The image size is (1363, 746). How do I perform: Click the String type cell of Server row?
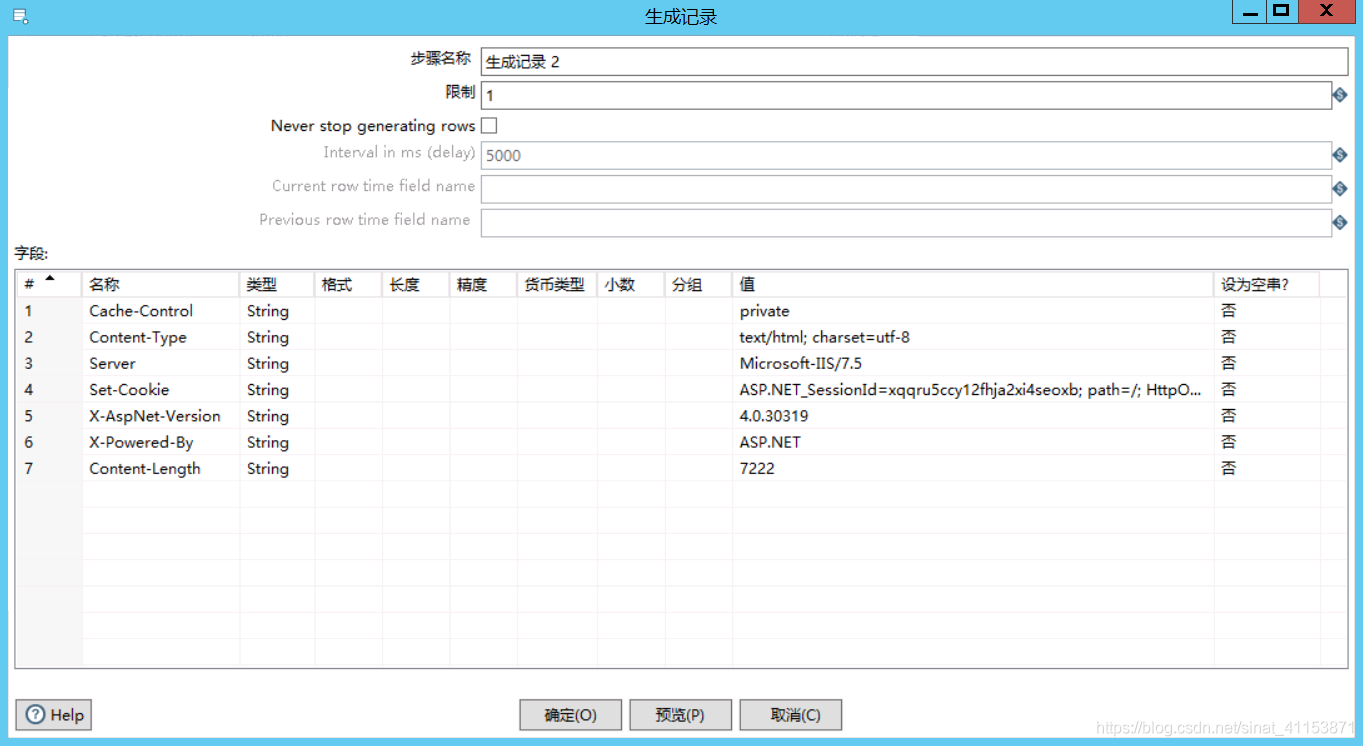coord(277,363)
